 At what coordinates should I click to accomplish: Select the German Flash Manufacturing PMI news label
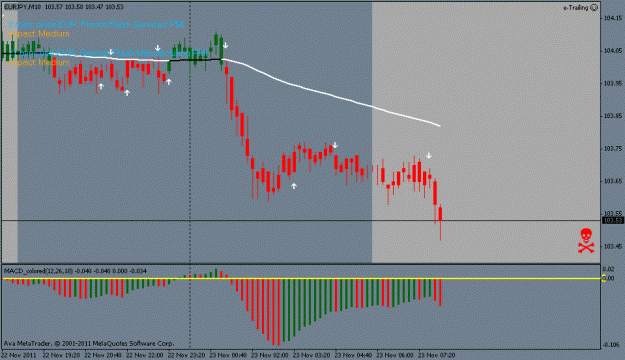point(108,53)
